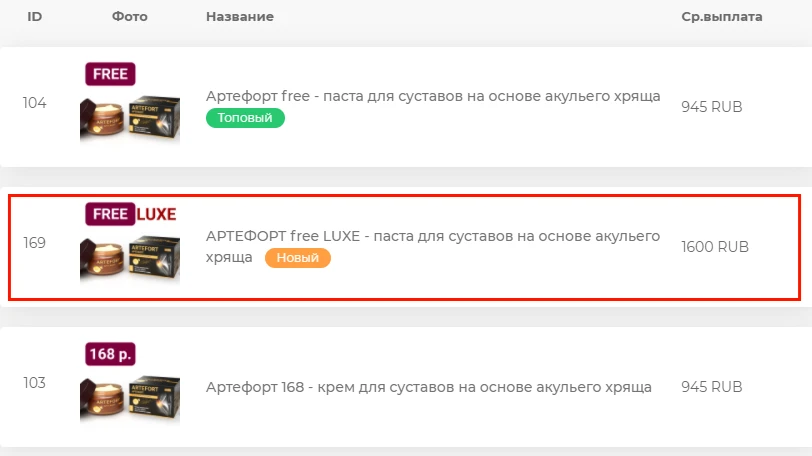Select offer ID 104
Image resolution: width=812 pixels, height=456 pixels.
coord(35,102)
